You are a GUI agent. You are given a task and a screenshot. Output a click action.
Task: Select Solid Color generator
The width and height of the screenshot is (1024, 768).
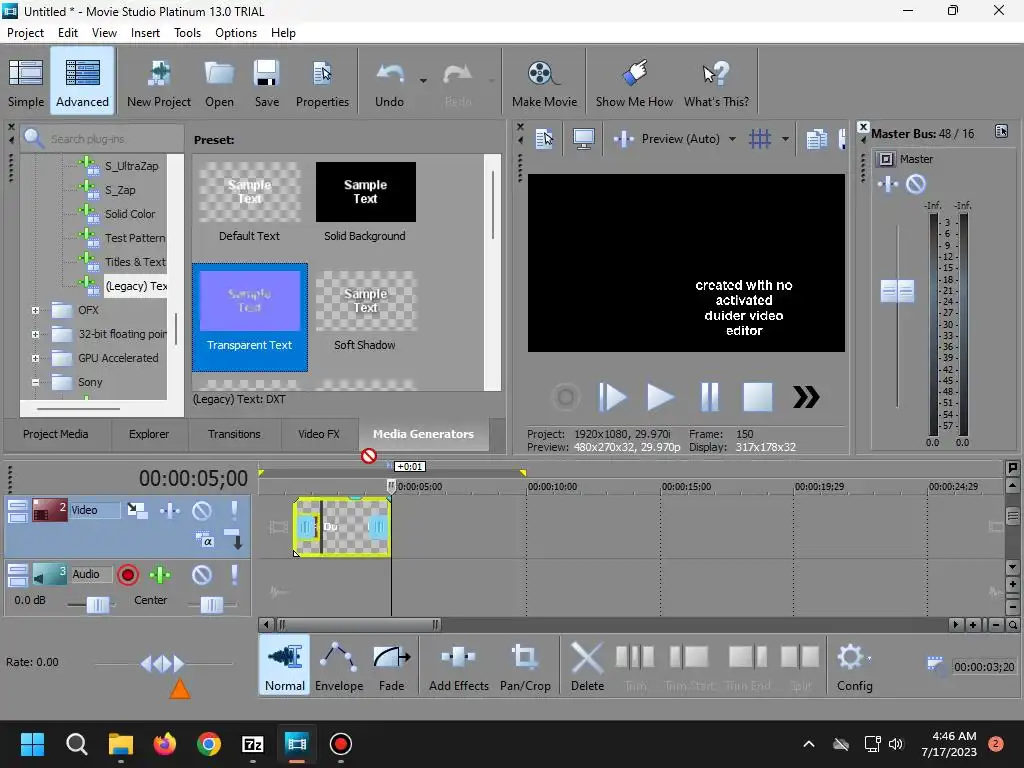pyautogui.click(x=130, y=214)
